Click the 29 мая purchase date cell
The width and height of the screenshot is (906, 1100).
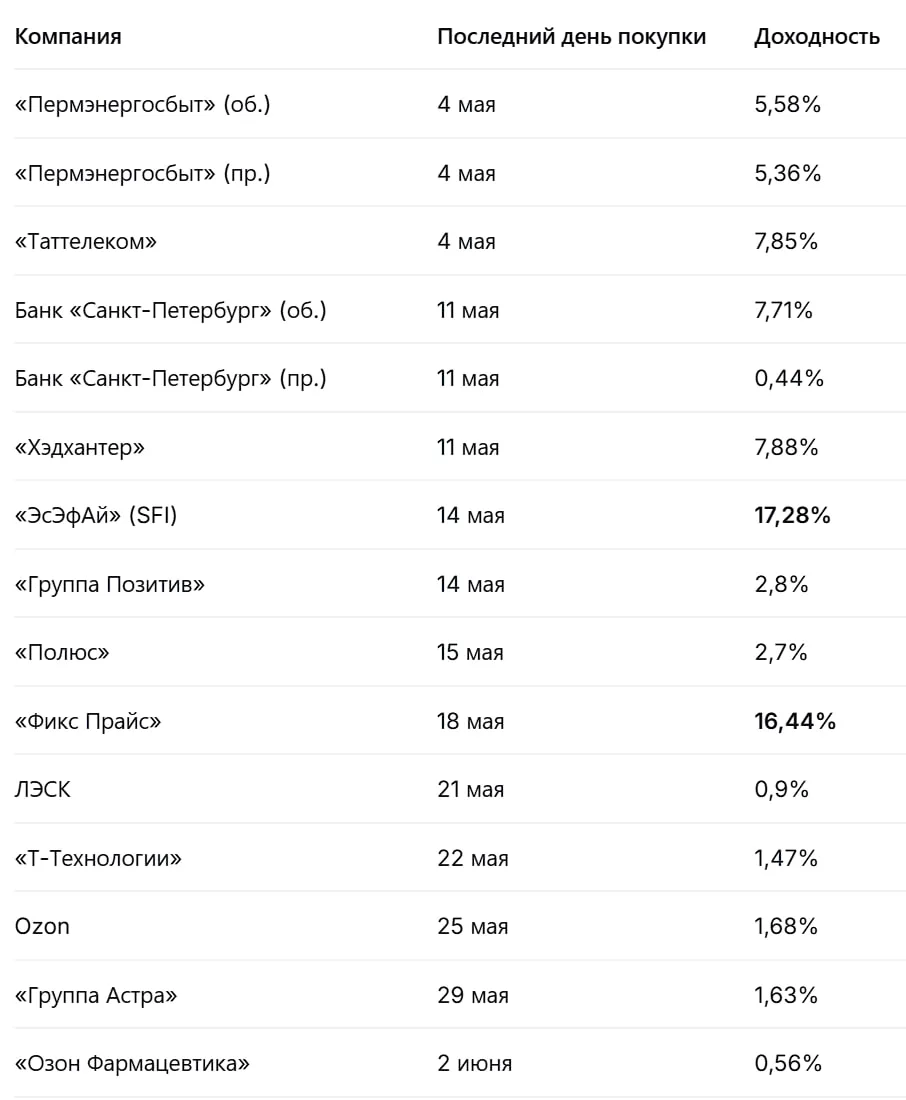click(x=473, y=995)
